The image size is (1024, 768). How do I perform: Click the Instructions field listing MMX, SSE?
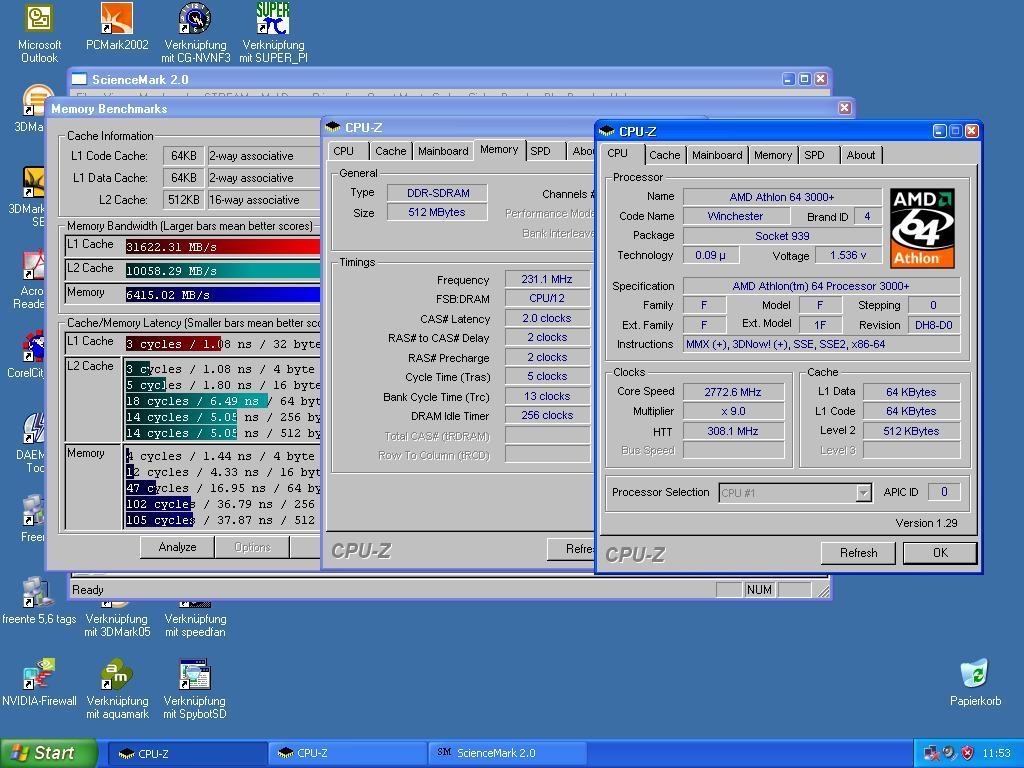point(822,344)
